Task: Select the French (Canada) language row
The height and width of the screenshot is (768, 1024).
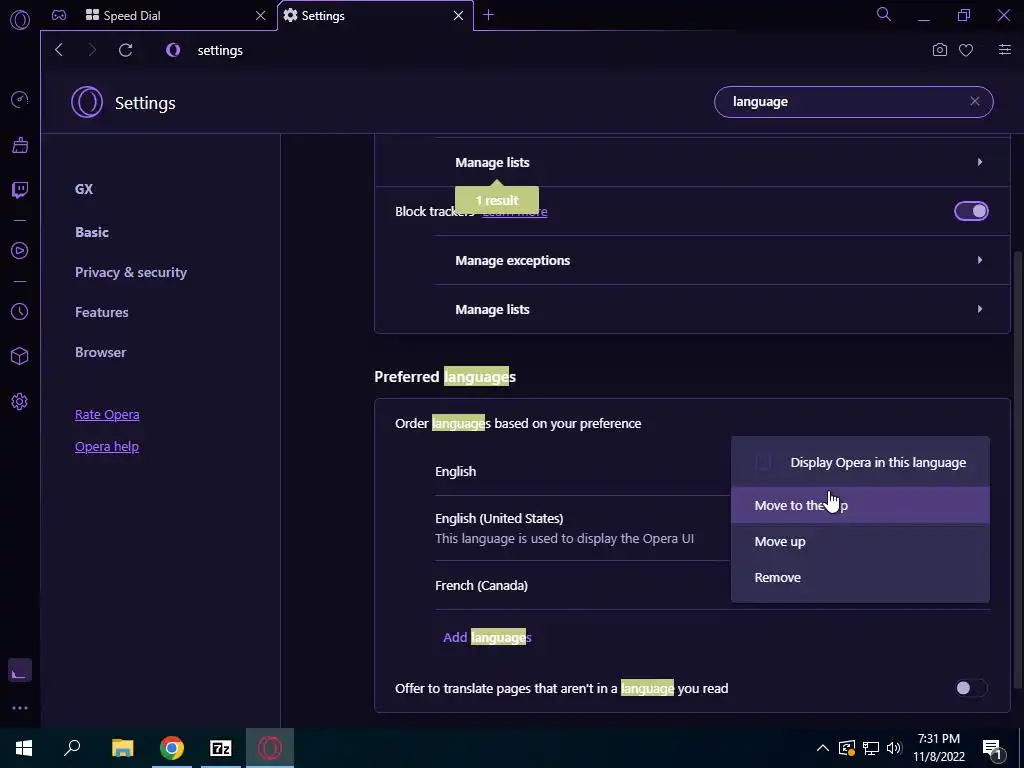Action: click(712, 585)
